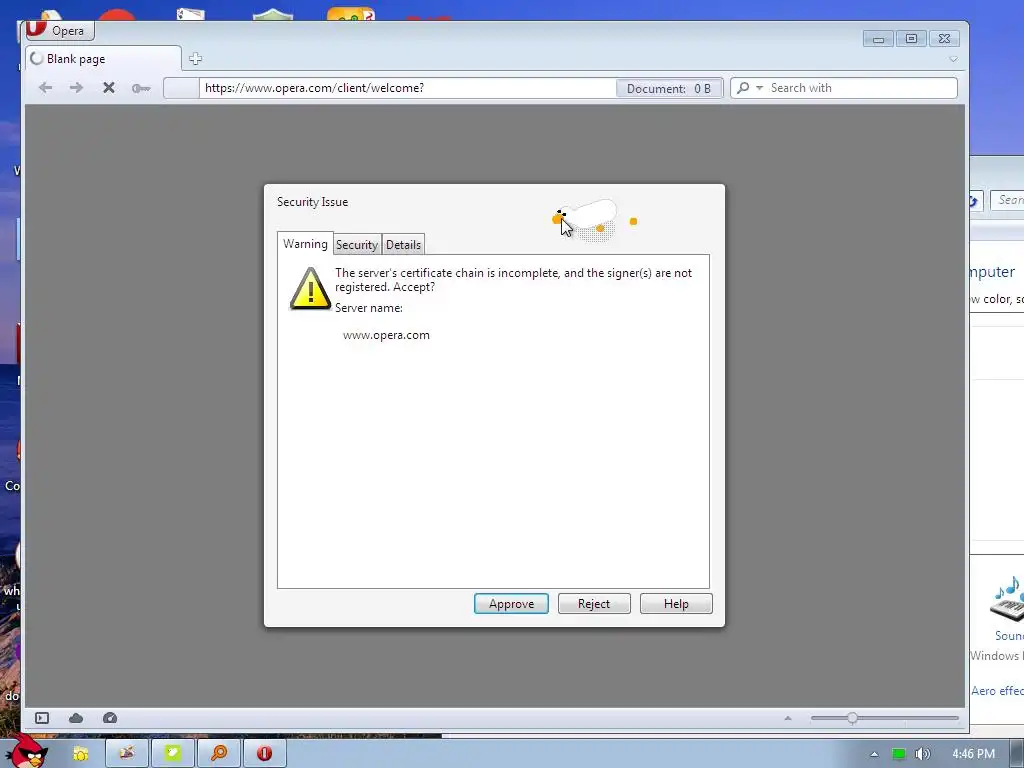The height and width of the screenshot is (768, 1024).
Task: Click the Document 0 B progress indicator
Action: [669, 88]
